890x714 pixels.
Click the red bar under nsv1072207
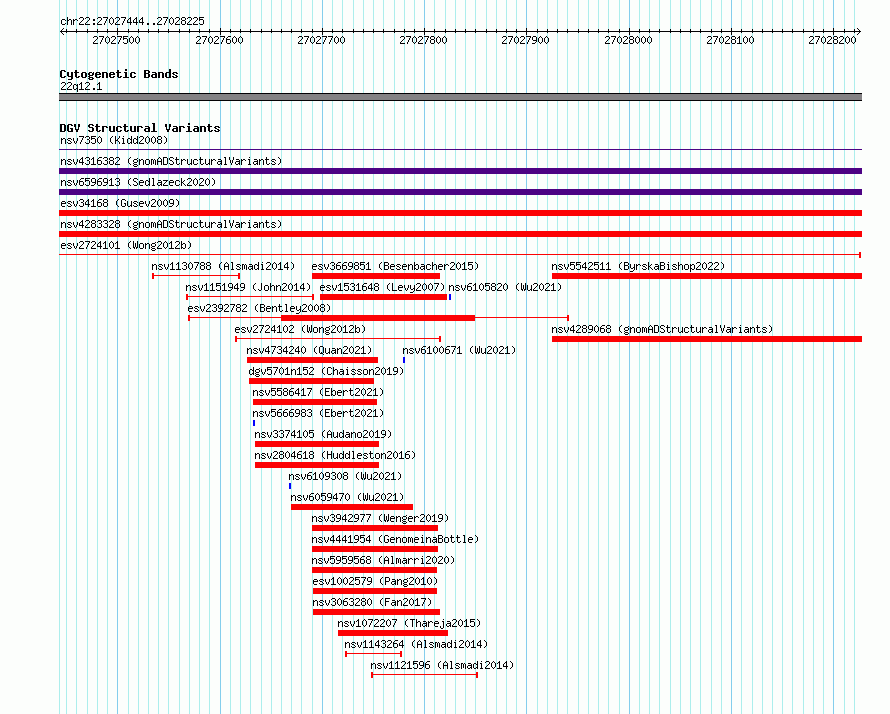tap(393, 633)
